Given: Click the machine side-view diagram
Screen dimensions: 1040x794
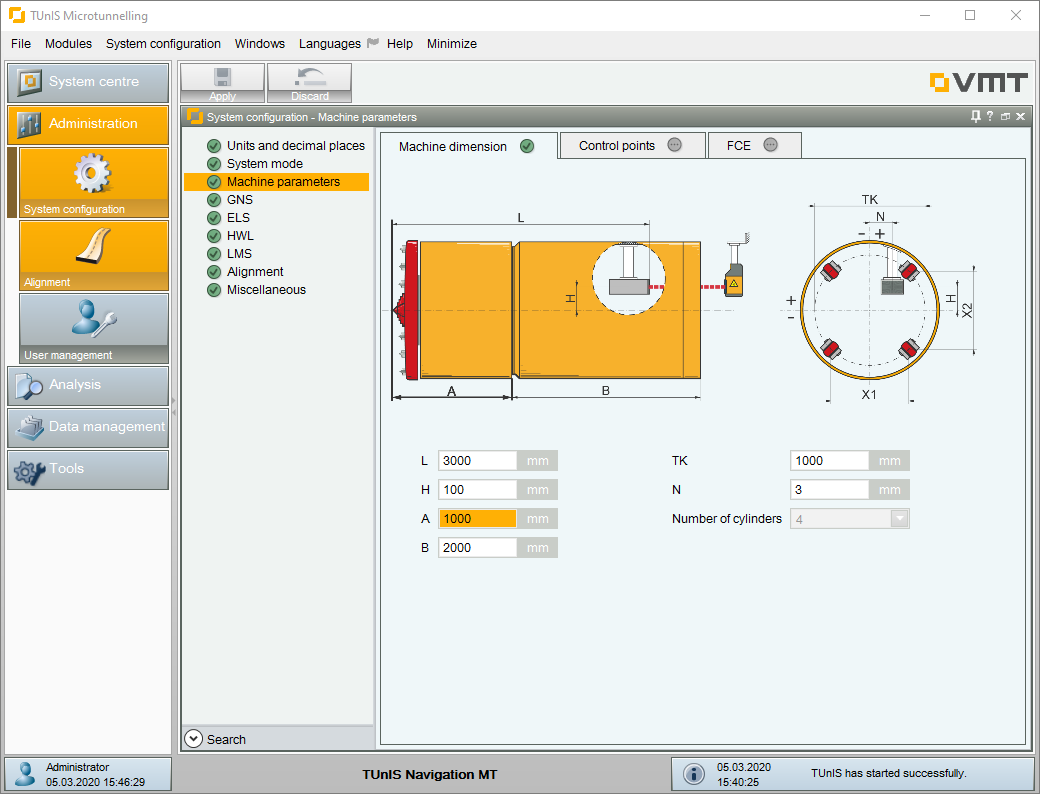Looking at the screenshot, I should click(x=570, y=308).
